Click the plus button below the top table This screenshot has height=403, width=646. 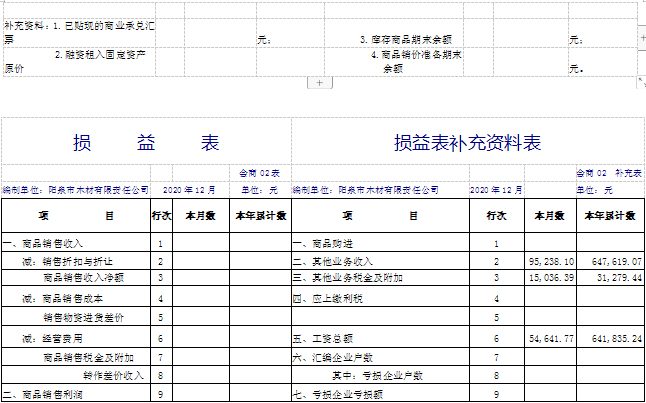tap(318, 83)
